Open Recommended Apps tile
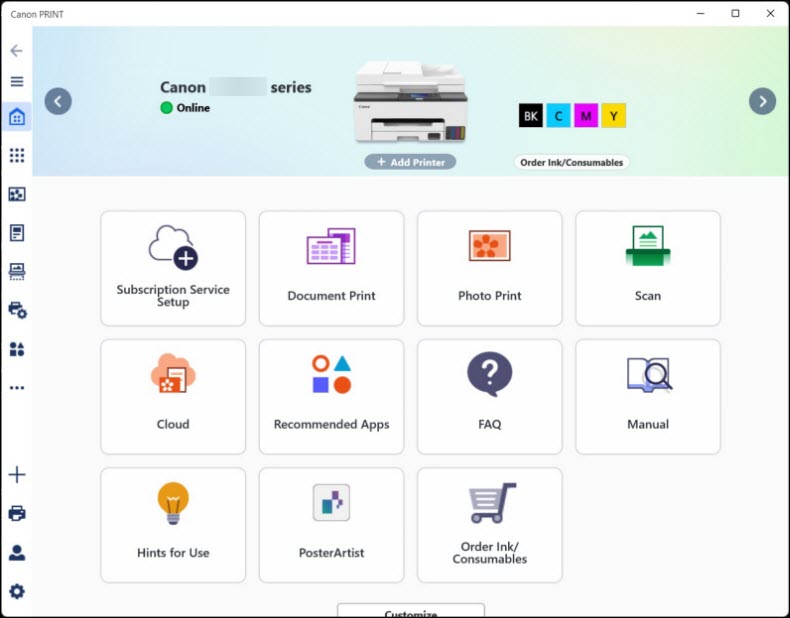The height and width of the screenshot is (618, 790). click(x=331, y=396)
